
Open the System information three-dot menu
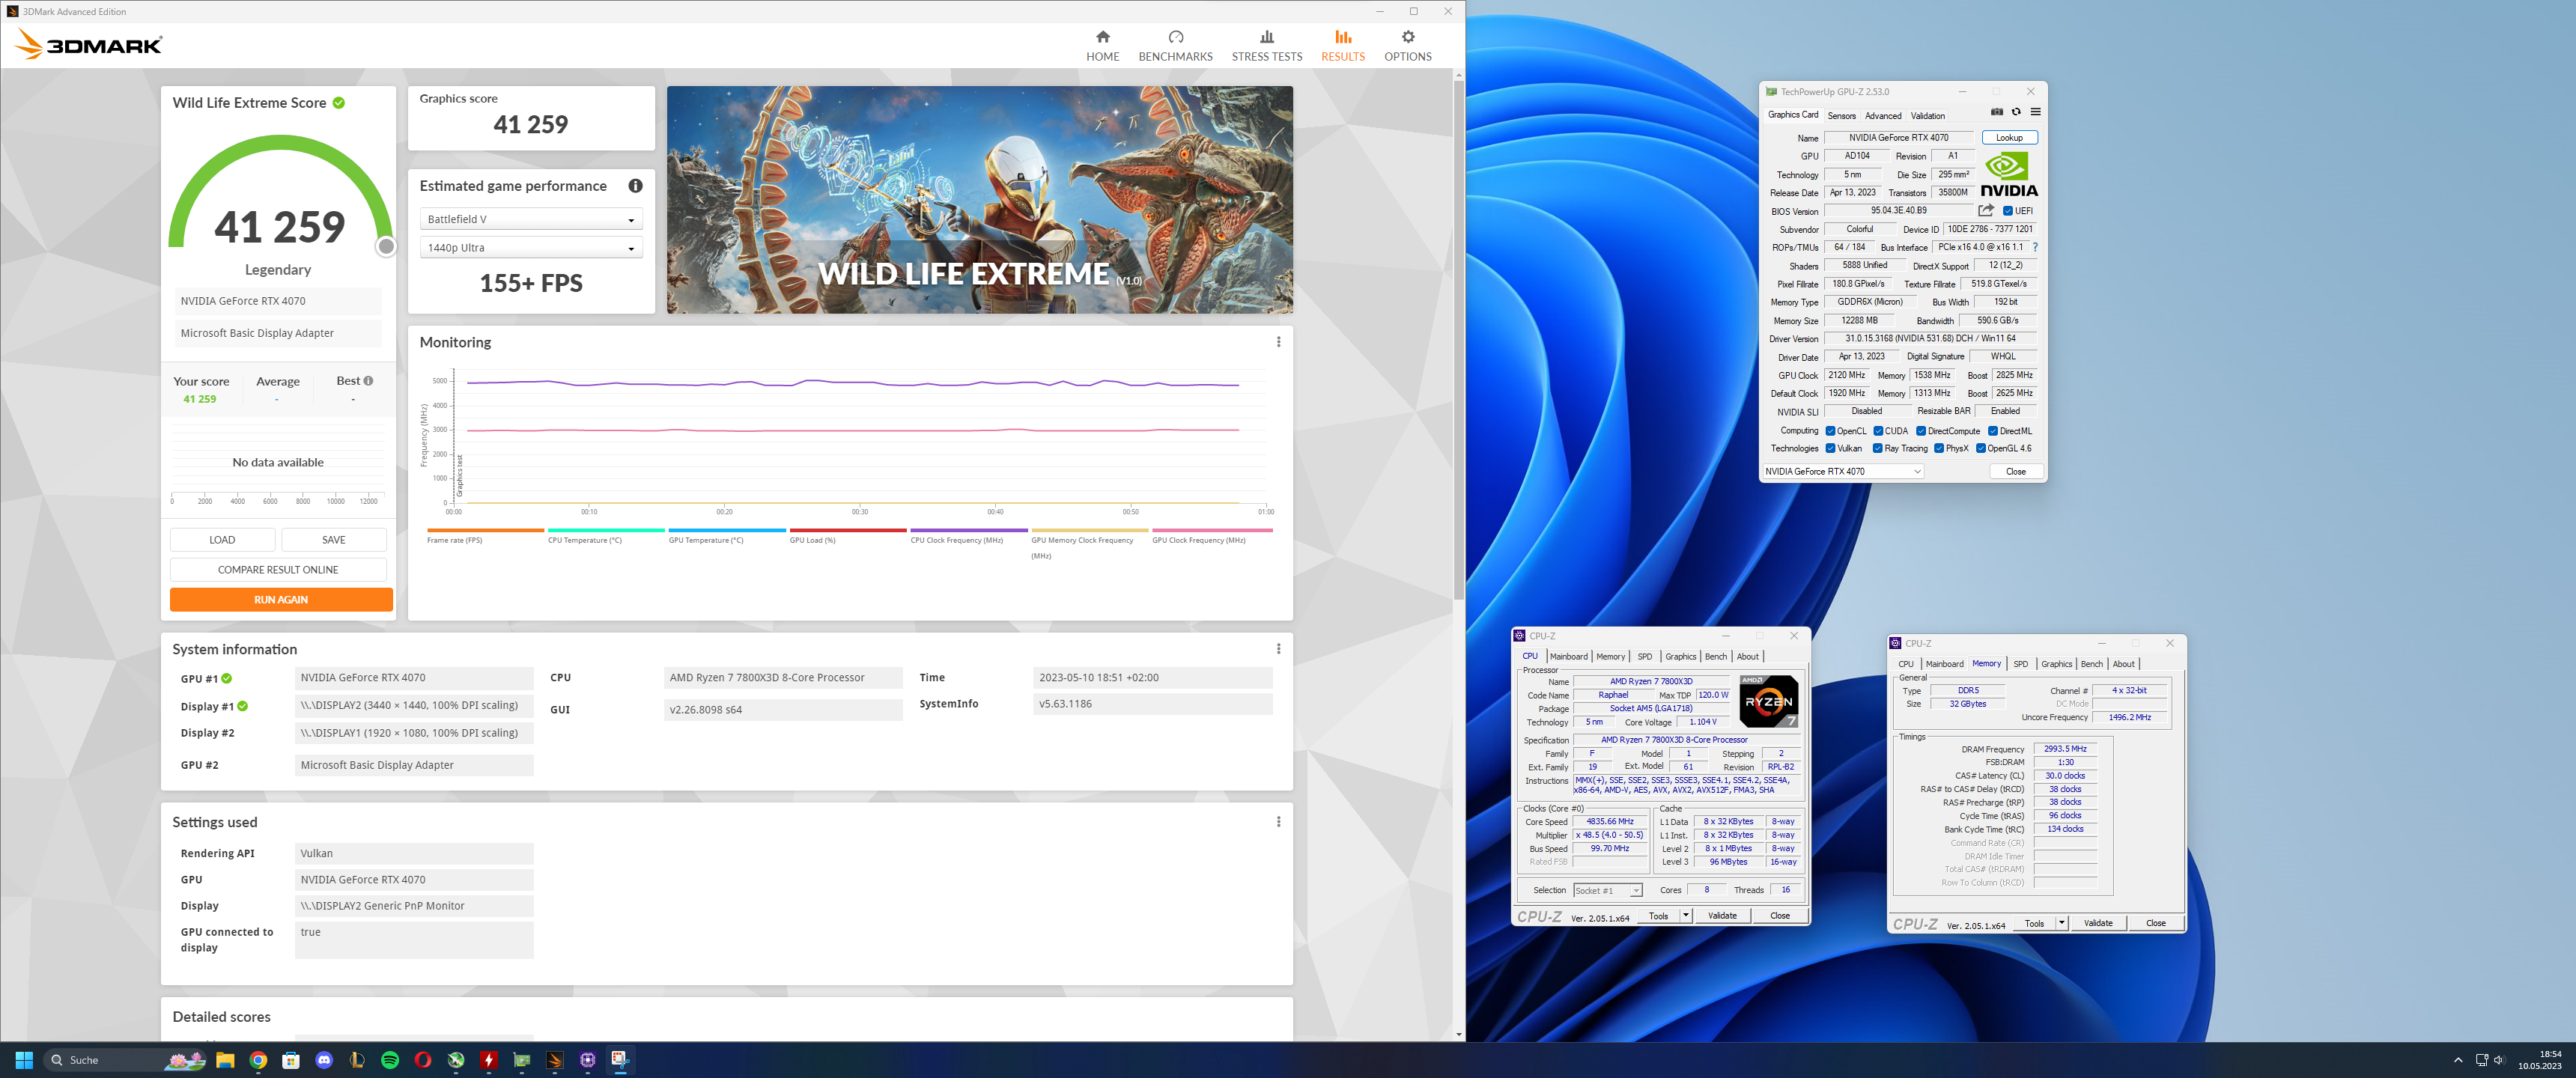pos(1278,649)
